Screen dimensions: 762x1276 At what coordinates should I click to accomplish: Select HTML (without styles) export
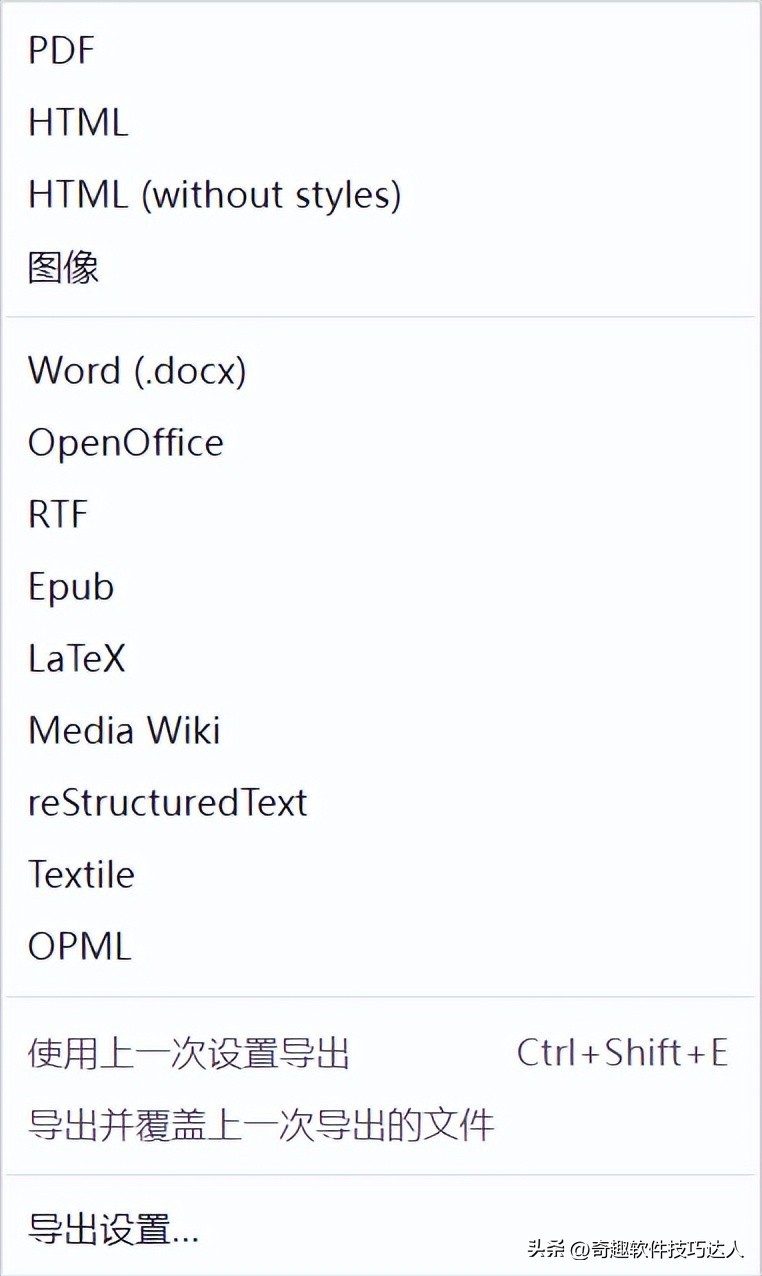[214, 195]
